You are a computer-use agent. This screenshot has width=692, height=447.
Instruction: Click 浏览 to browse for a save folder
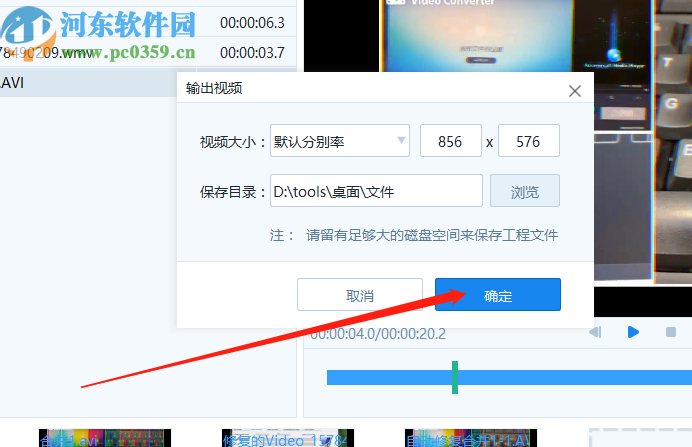tap(525, 191)
